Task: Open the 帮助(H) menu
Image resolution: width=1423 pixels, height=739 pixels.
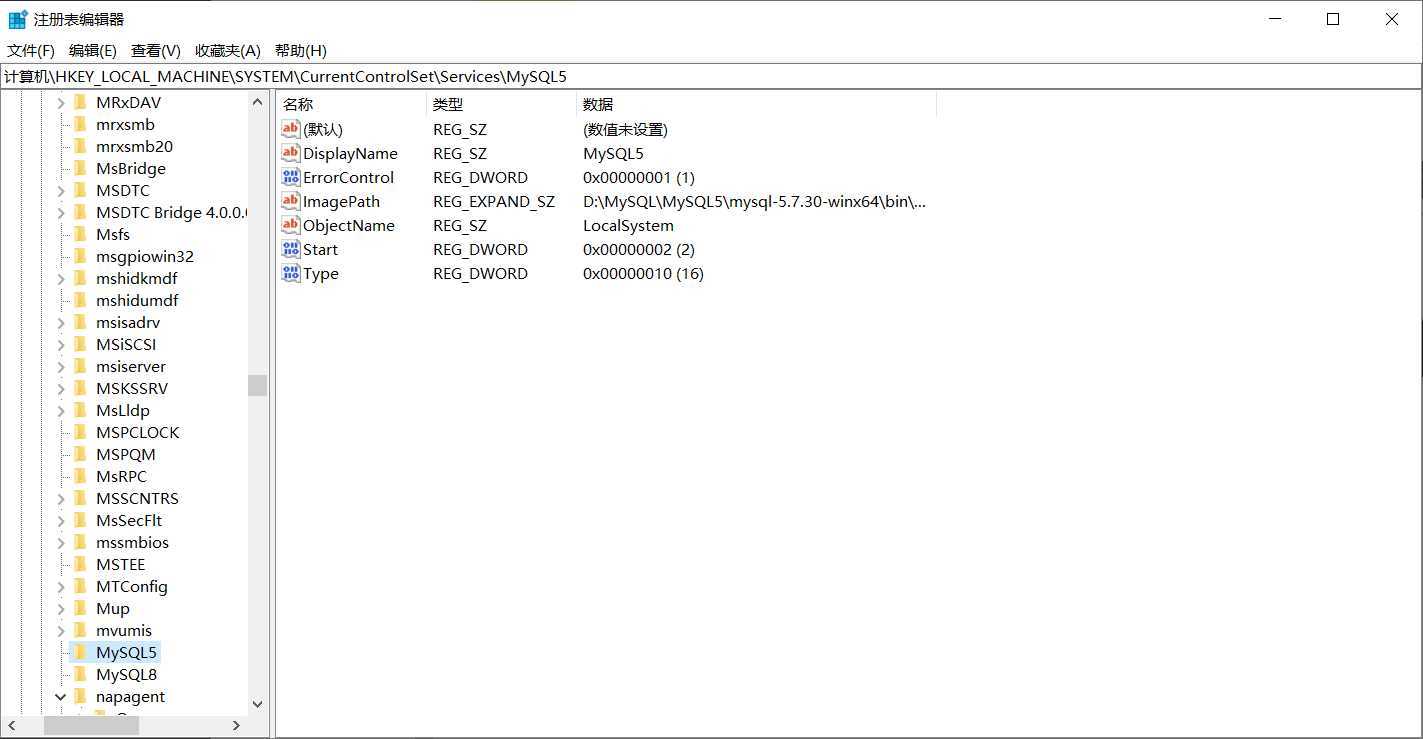Action: tap(300, 50)
